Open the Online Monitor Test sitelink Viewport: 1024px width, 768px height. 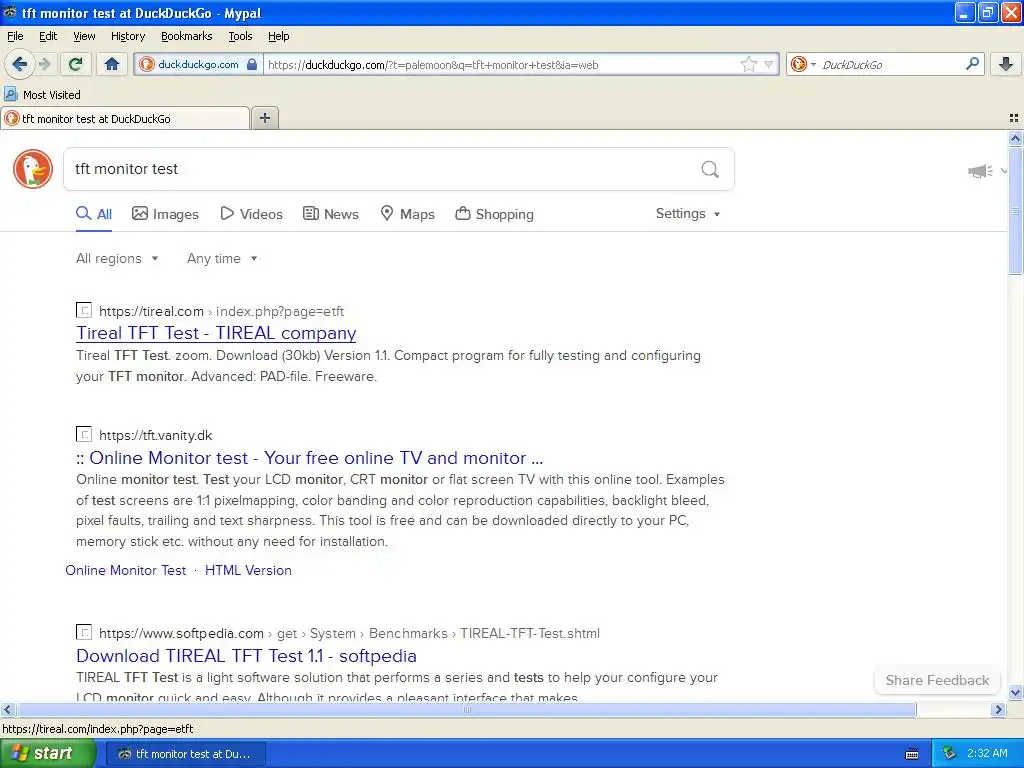click(x=125, y=570)
